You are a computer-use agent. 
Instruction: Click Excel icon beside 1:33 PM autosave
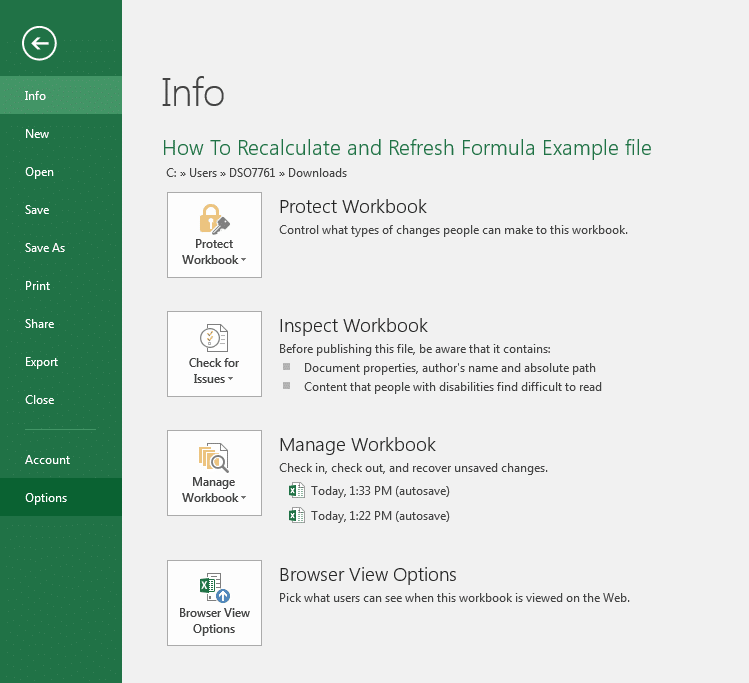tap(296, 490)
